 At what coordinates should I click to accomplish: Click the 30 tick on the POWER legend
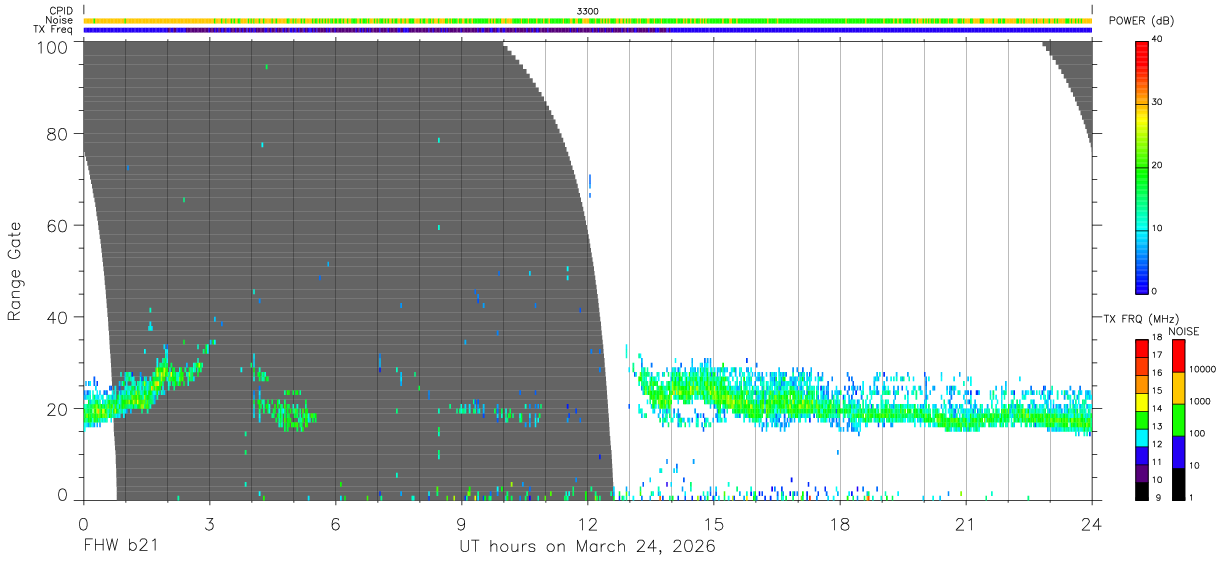(x=1157, y=102)
